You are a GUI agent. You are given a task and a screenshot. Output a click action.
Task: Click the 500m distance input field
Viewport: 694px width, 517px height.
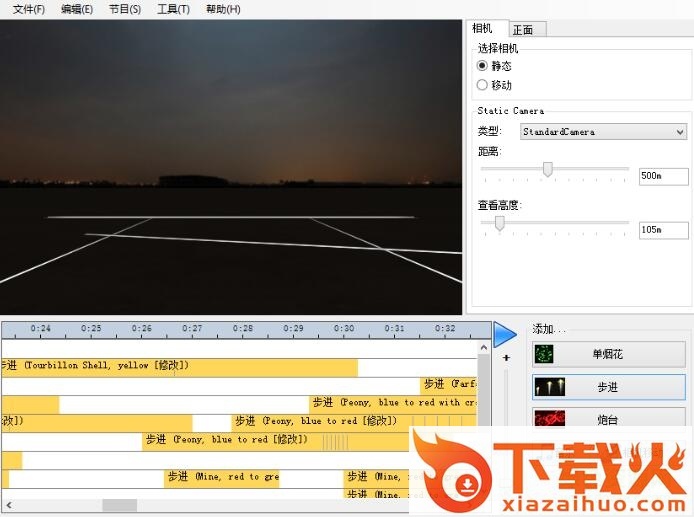tap(663, 176)
